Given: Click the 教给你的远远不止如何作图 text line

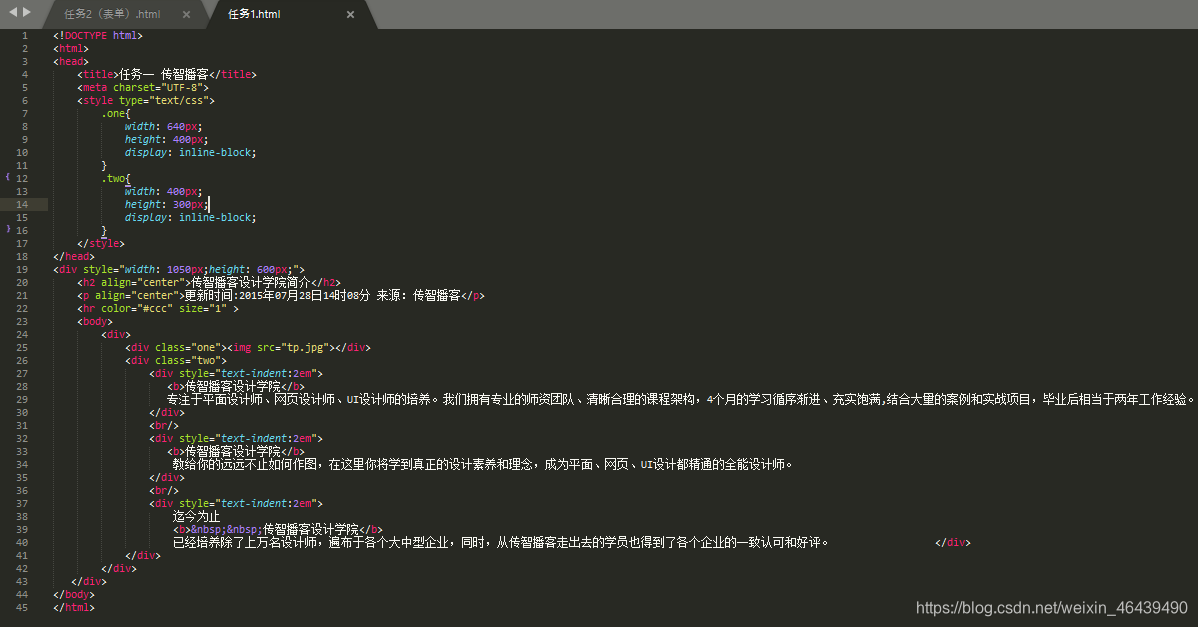Looking at the screenshot, I should 482,464.
